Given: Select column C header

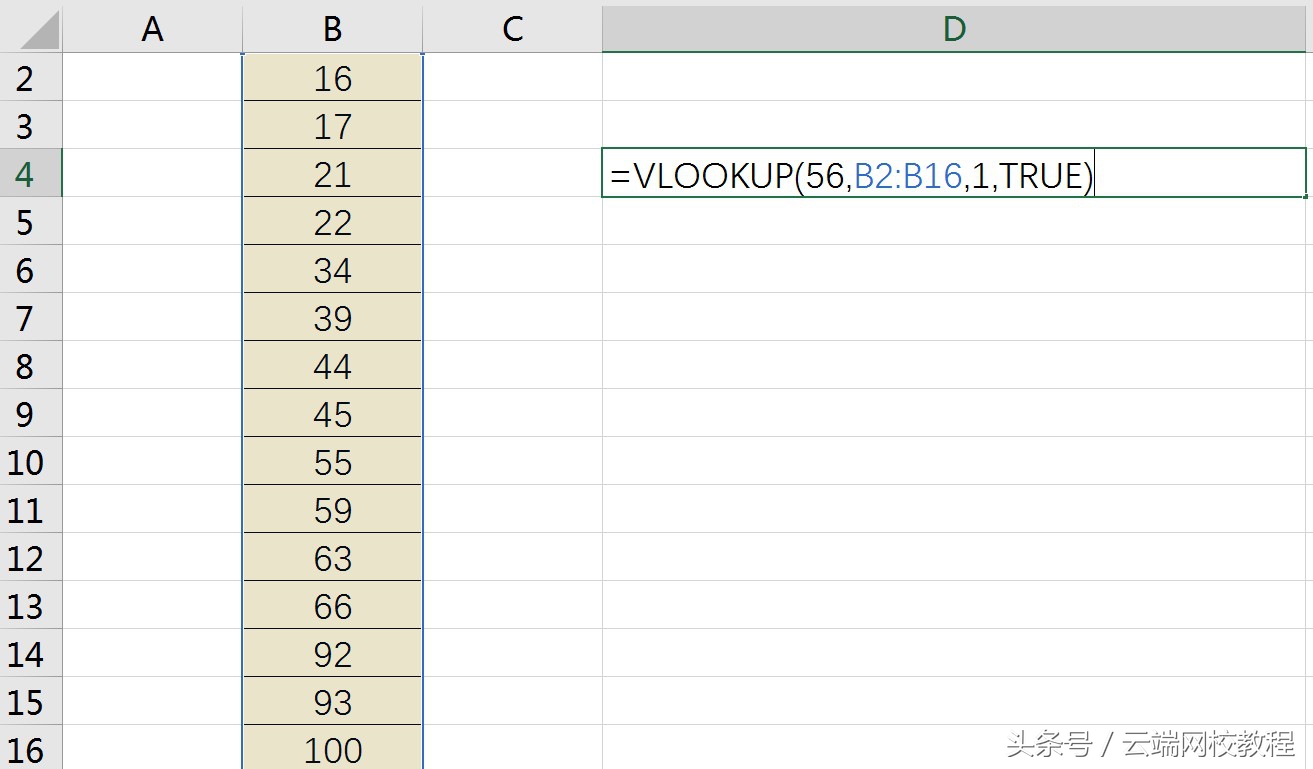Looking at the screenshot, I should click(512, 27).
